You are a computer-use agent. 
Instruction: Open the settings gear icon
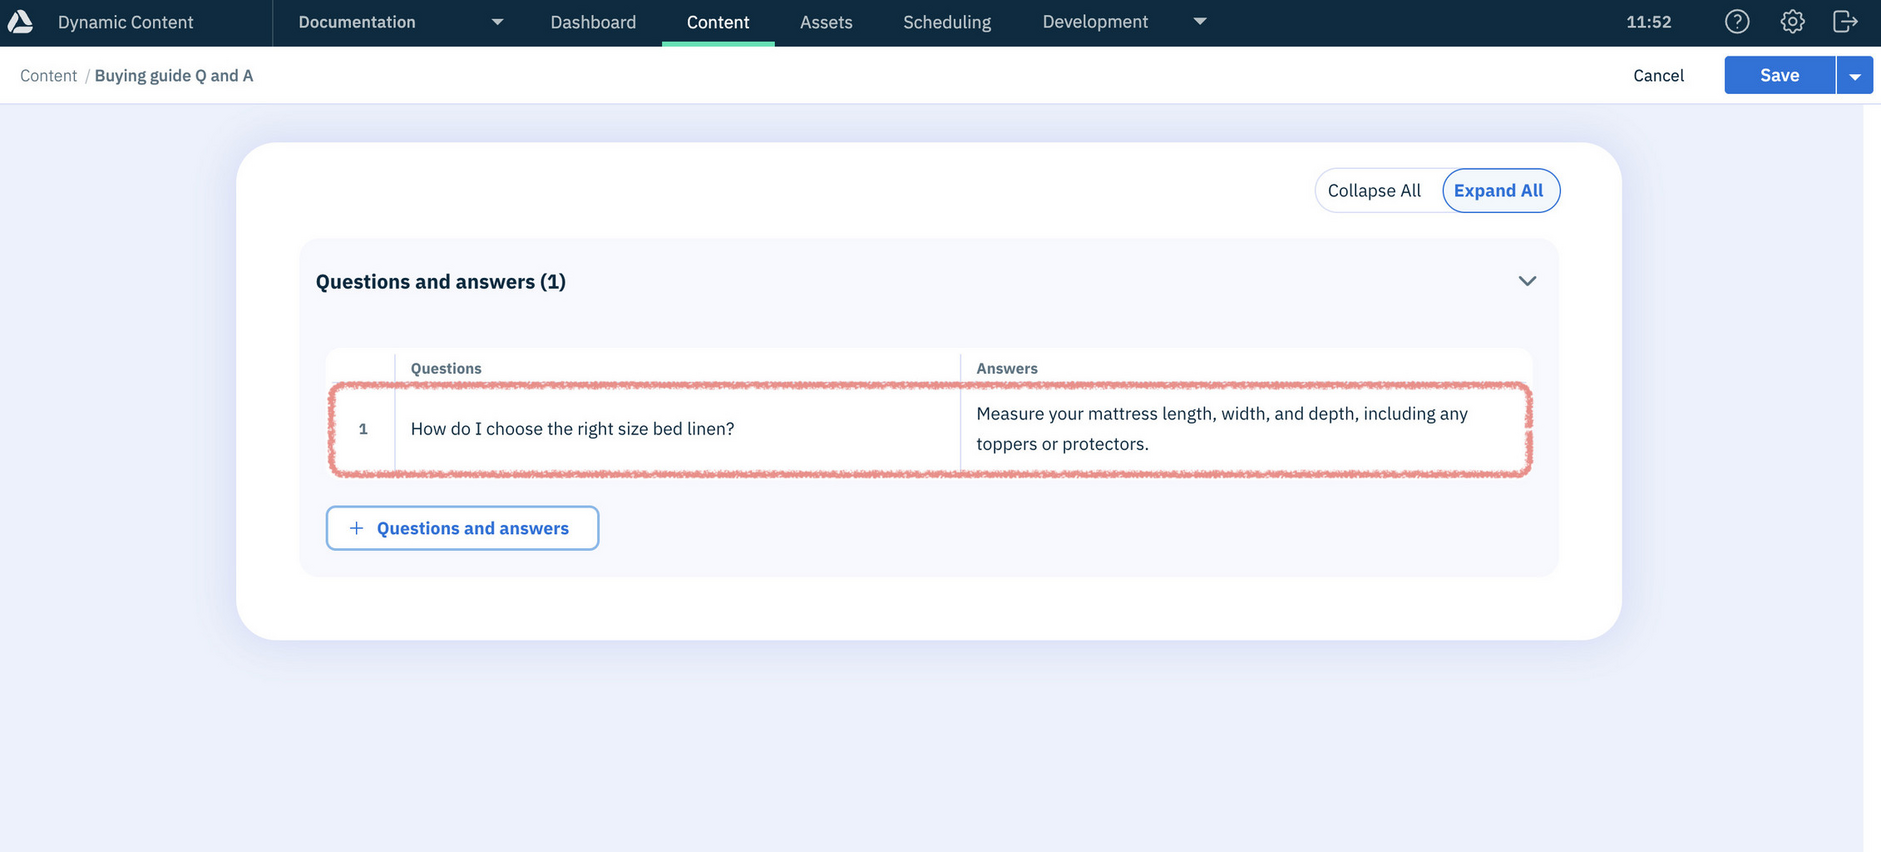(x=1792, y=22)
